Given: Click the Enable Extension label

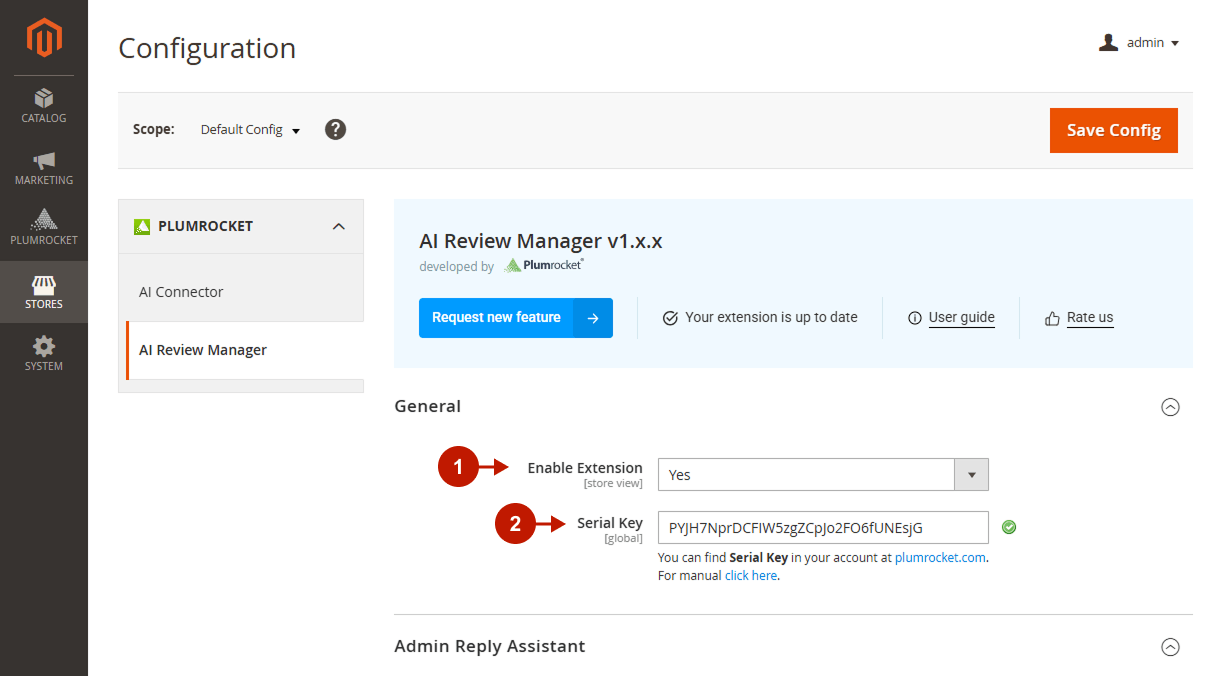Looking at the screenshot, I should click(585, 468).
